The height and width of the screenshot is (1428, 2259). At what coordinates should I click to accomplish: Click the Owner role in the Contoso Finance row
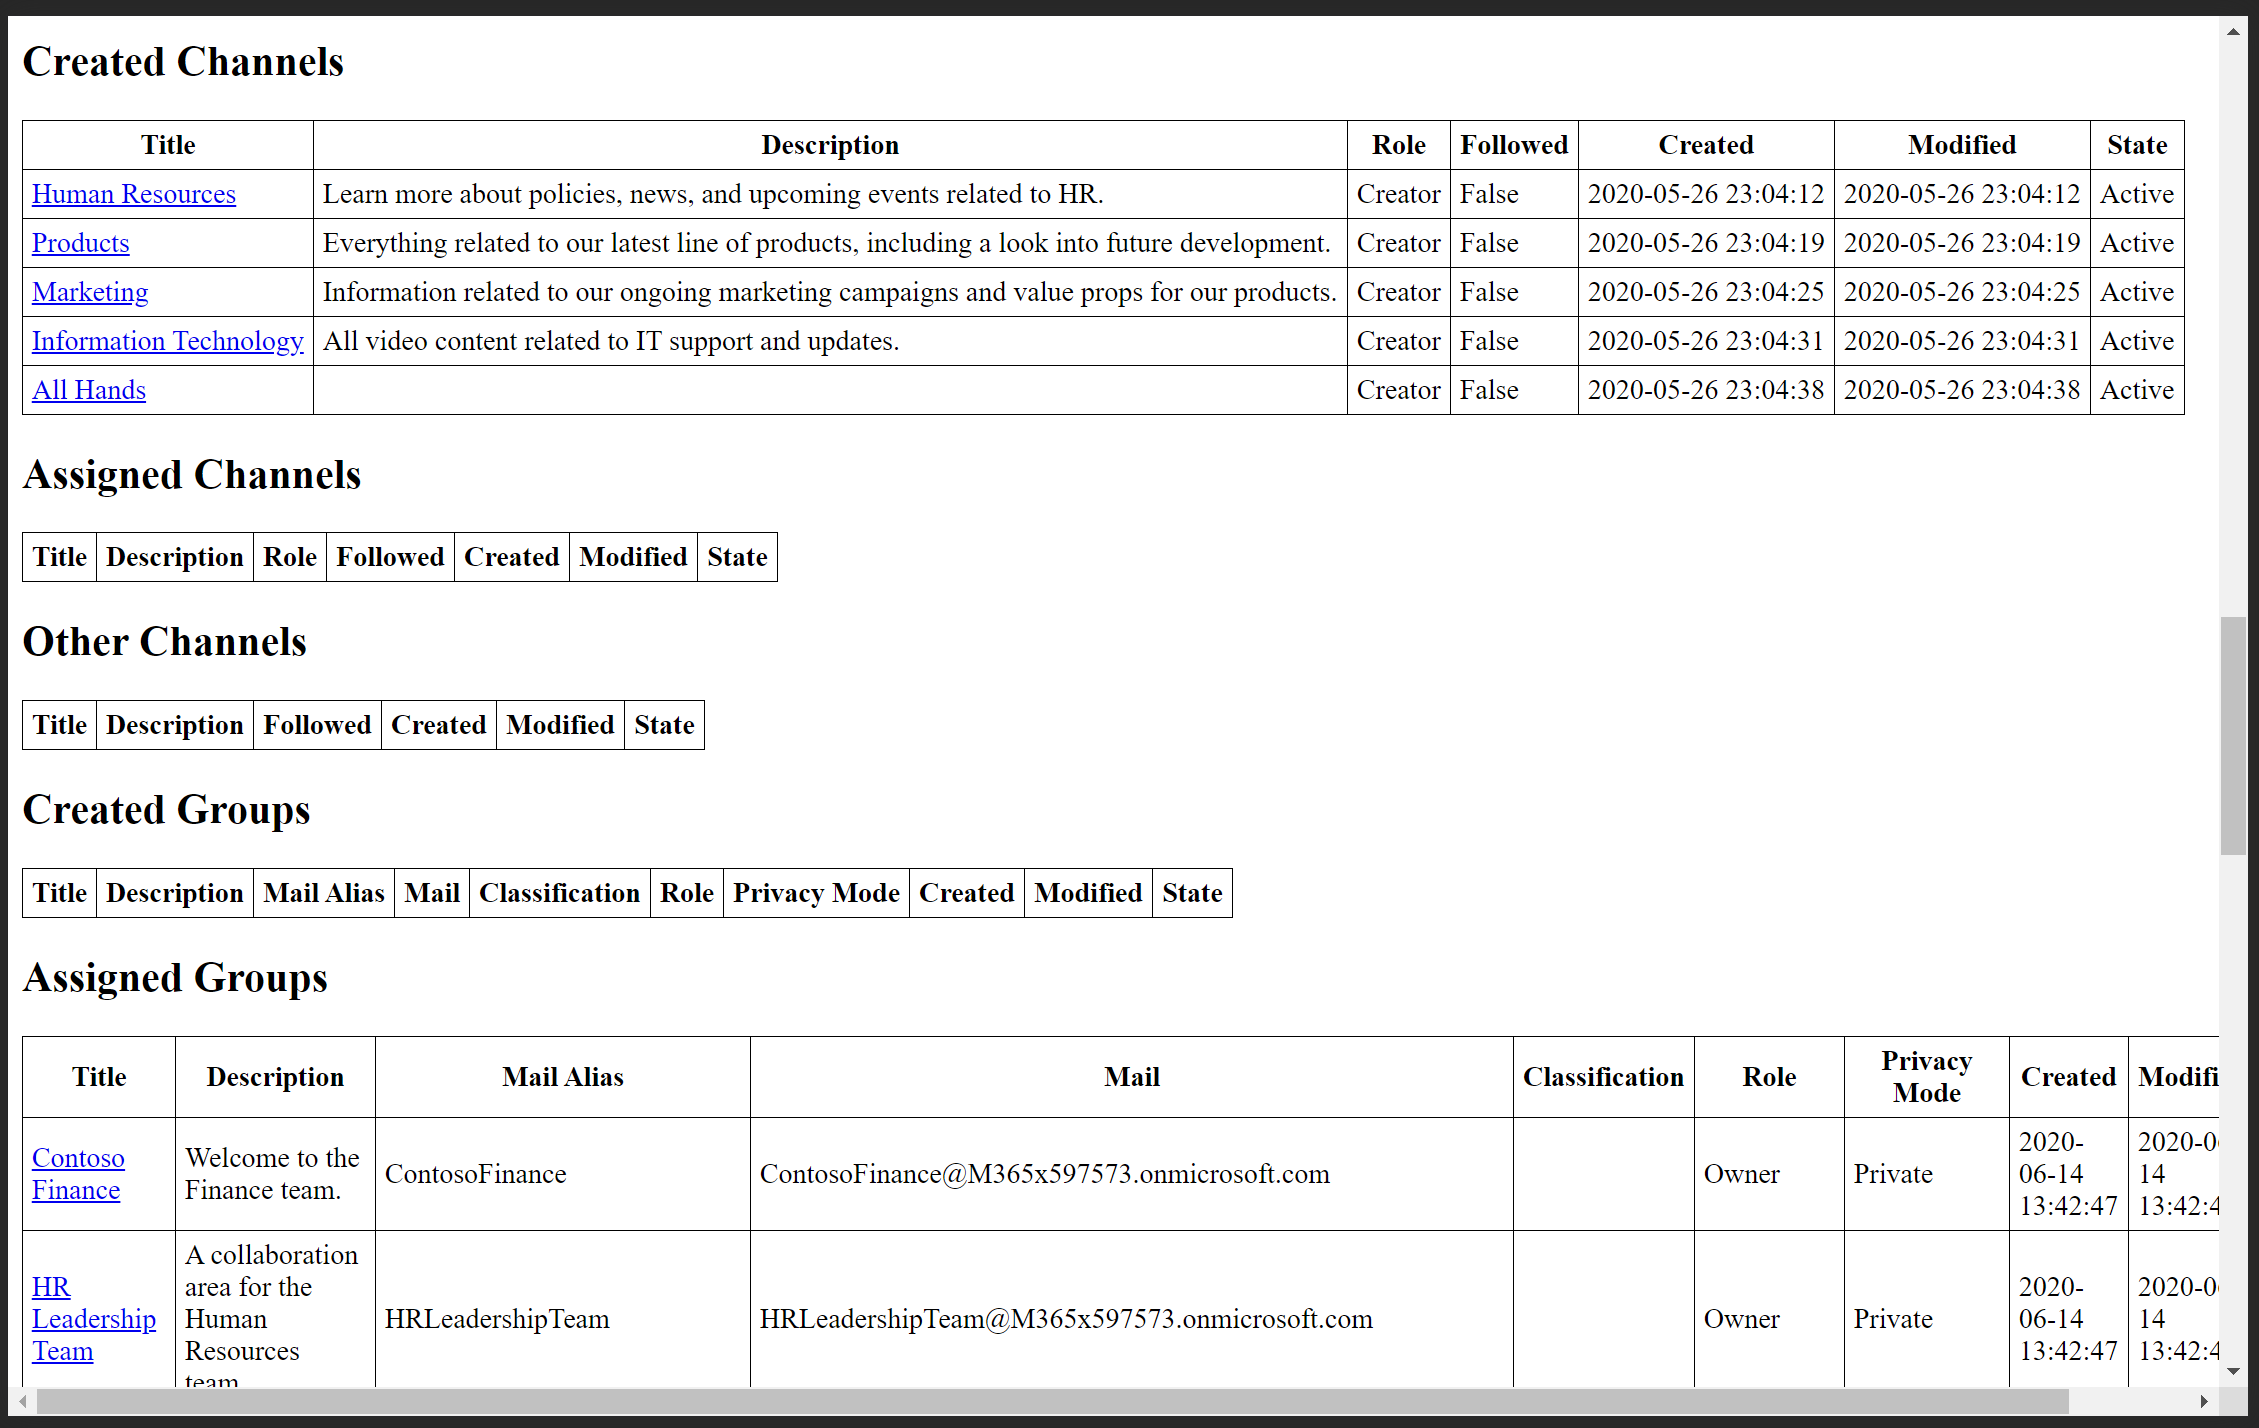[x=1742, y=1174]
